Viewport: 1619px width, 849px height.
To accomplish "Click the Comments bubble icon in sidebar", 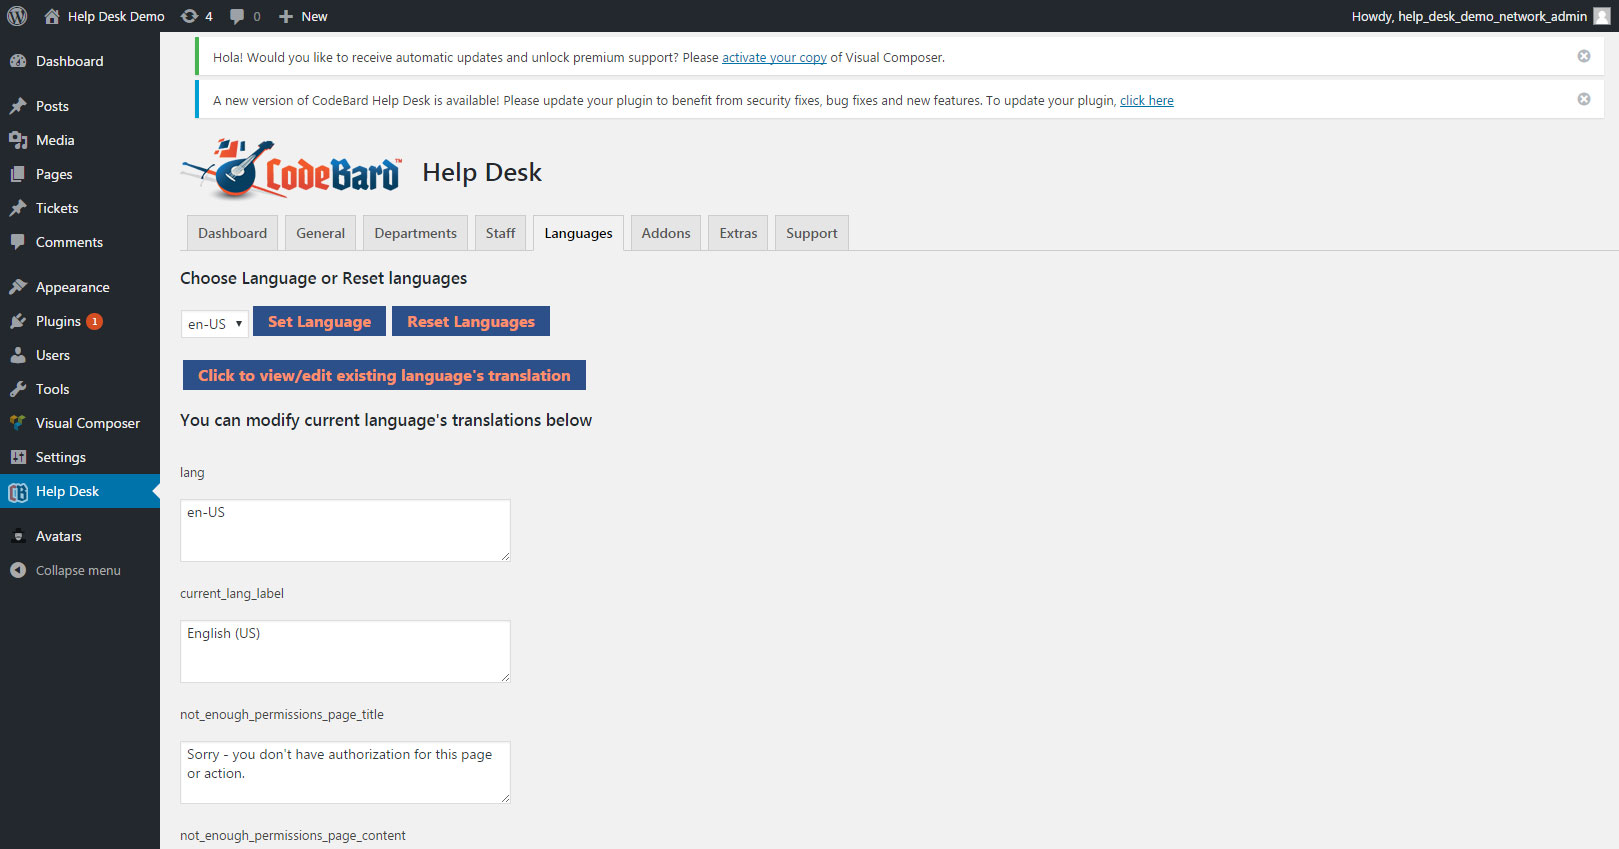I will pos(18,242).
